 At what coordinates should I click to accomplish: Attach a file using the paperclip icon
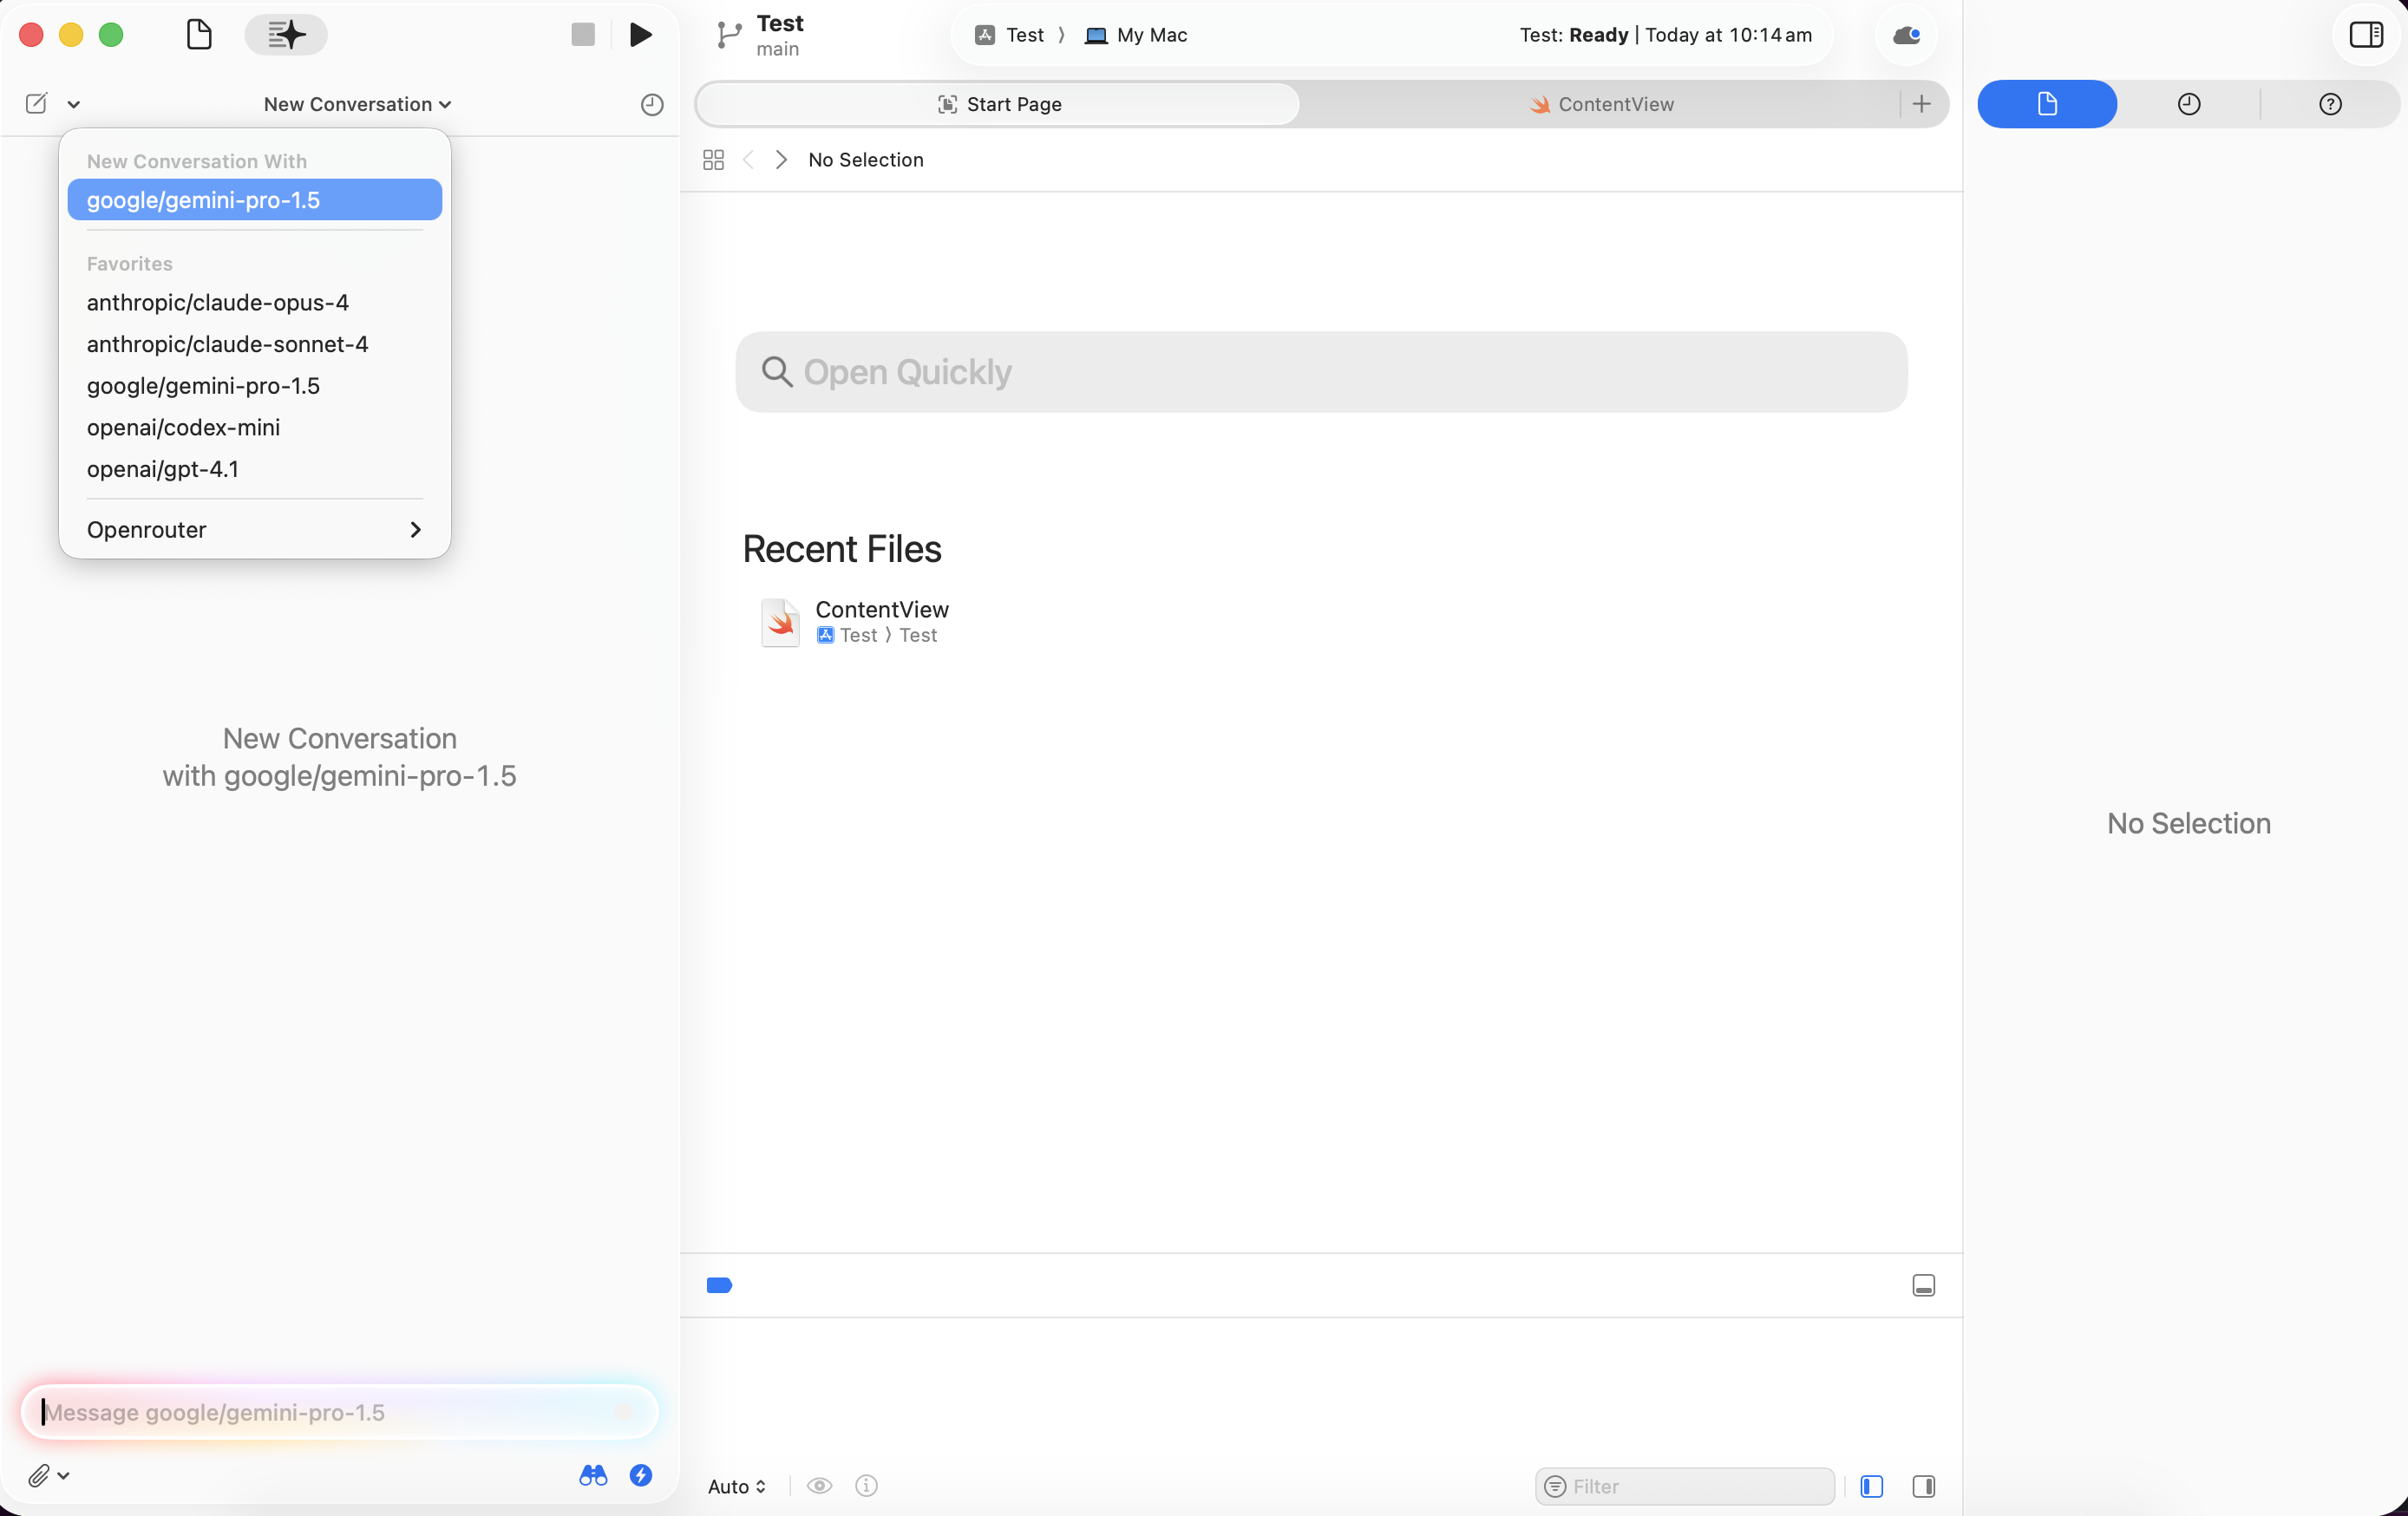[x=40, y=1475]
